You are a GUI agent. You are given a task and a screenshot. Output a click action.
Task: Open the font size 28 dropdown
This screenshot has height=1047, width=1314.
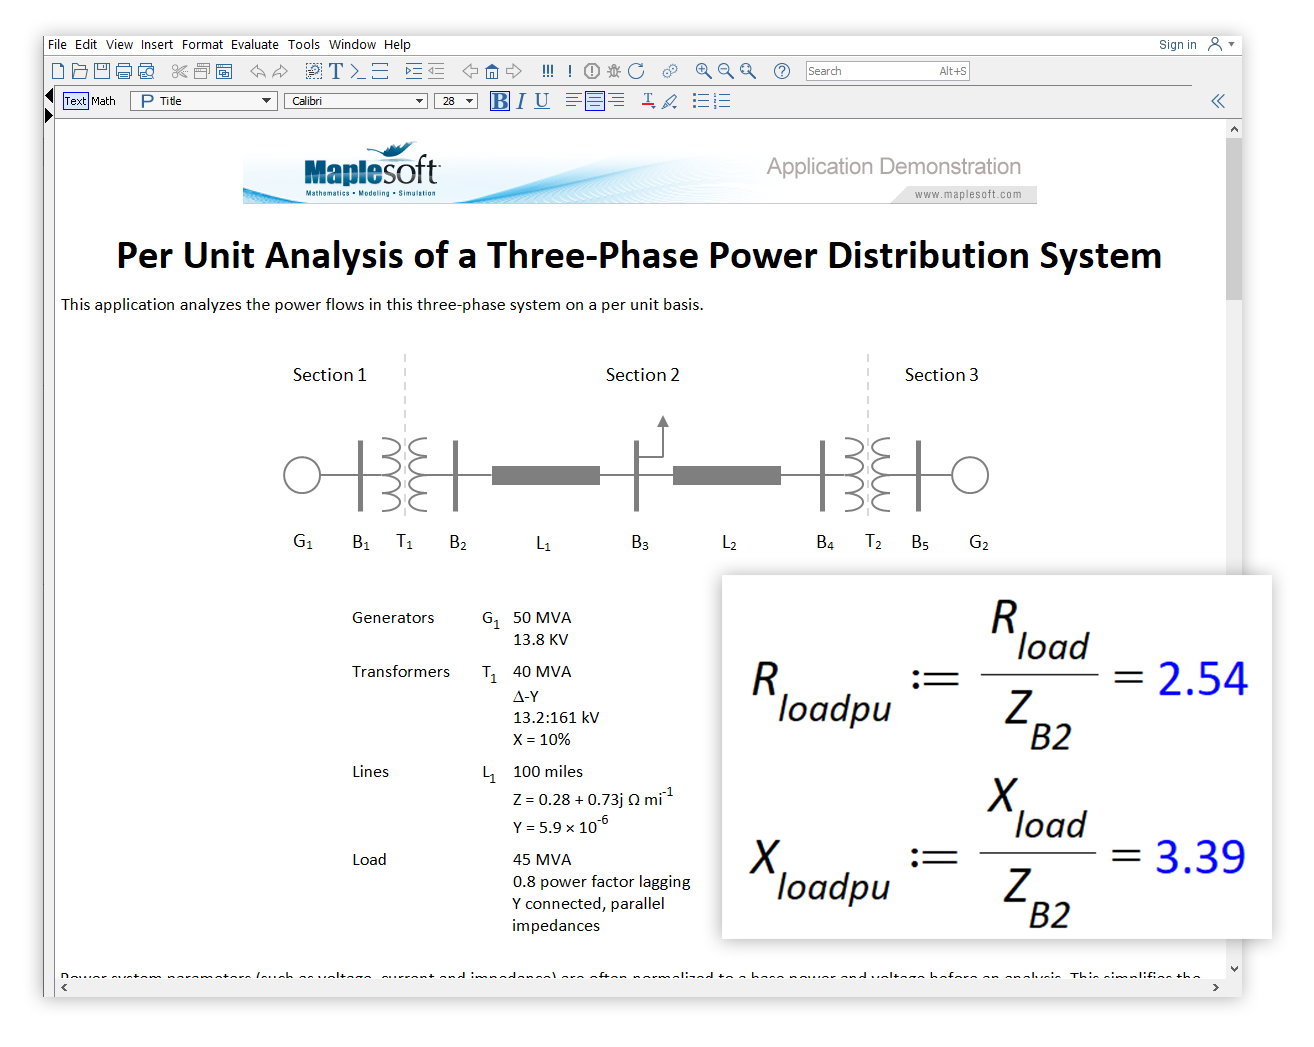click(469, 101)
